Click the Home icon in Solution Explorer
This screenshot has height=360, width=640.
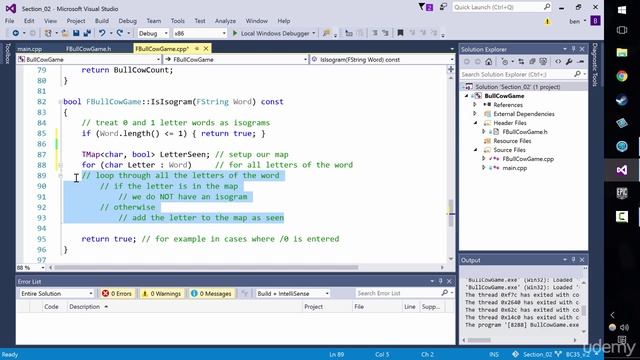[489, 62]
